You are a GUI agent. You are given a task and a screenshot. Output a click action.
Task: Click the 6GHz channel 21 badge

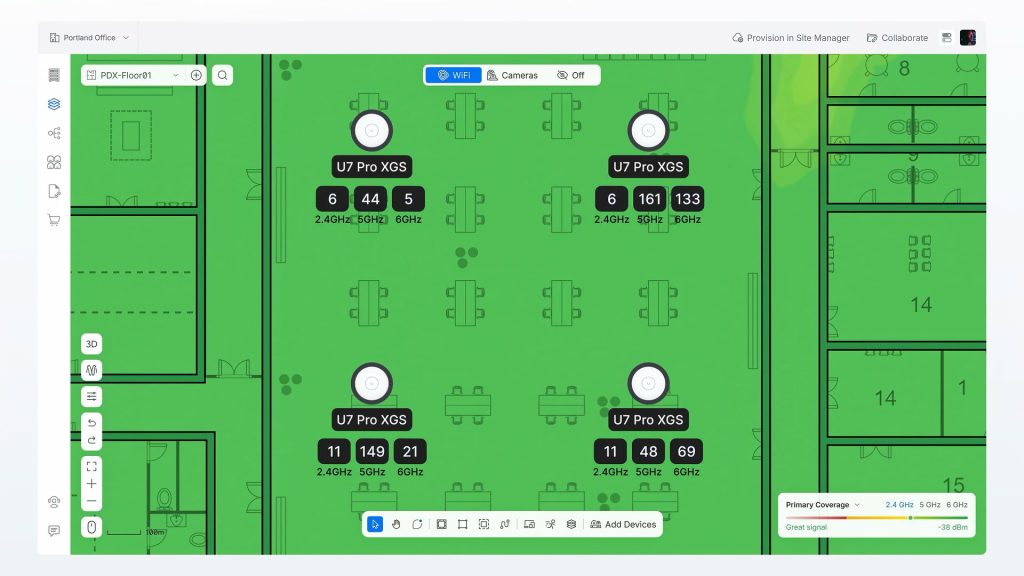coord(410,451)
